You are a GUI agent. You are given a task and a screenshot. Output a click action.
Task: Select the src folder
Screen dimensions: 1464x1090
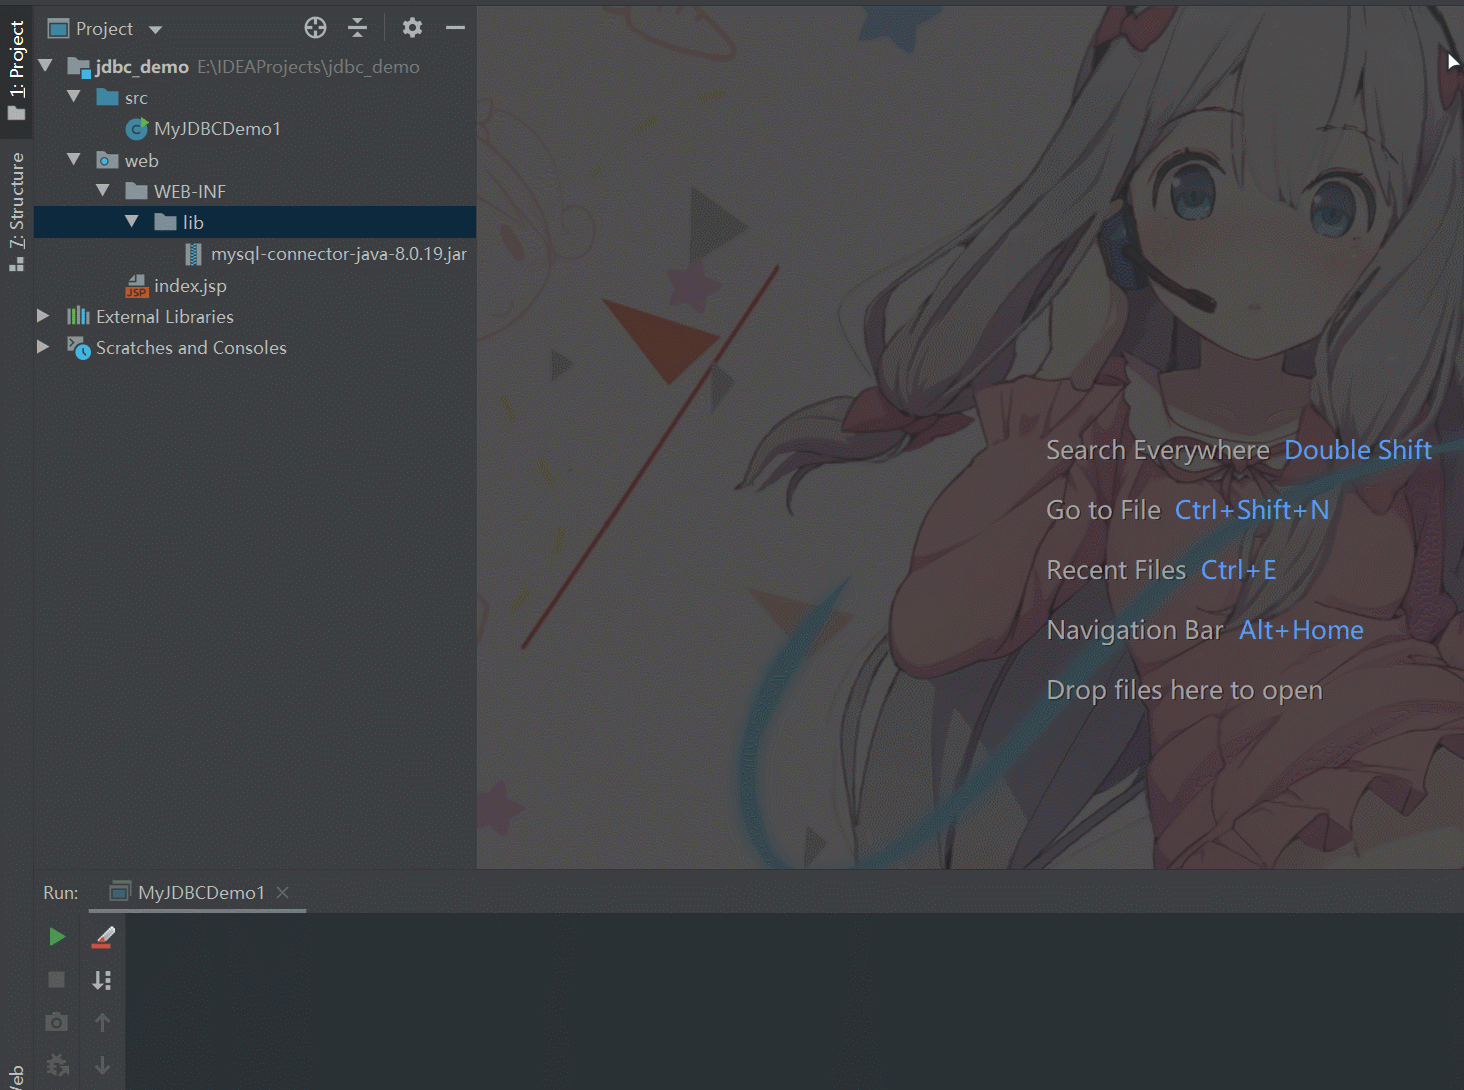[x=136, y=98]
